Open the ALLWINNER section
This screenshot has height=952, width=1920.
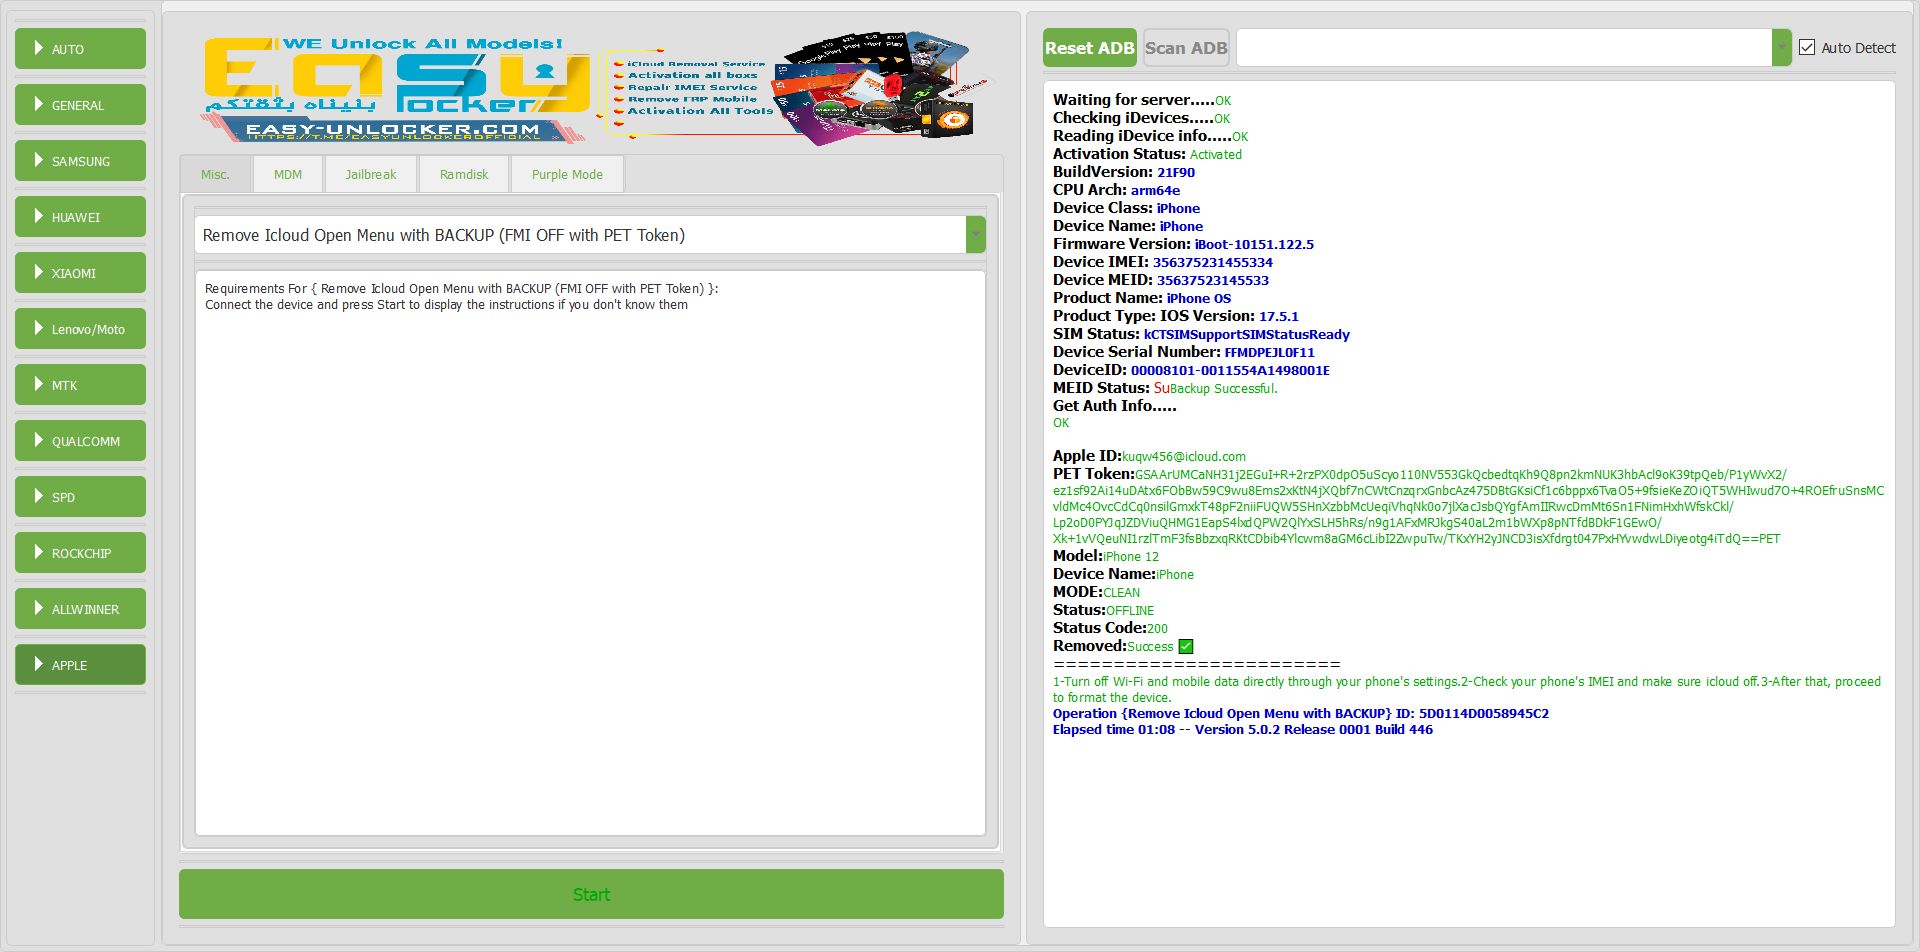click(80, 608)
